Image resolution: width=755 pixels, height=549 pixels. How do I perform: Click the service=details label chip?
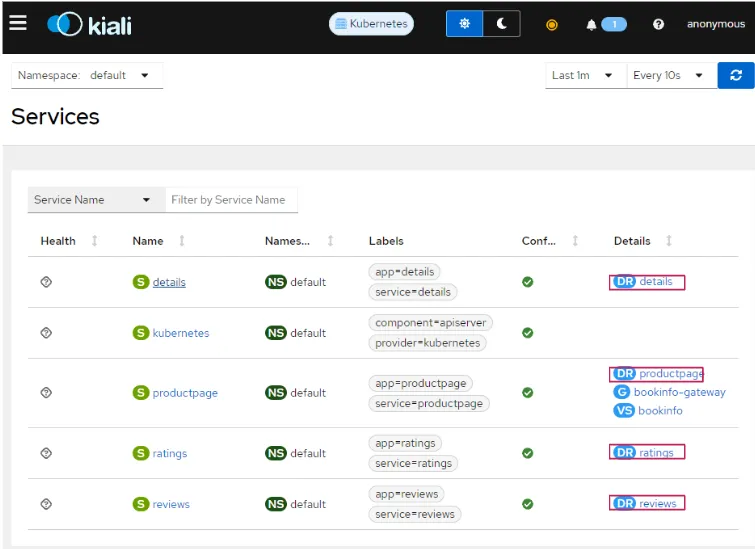point(413,292)
